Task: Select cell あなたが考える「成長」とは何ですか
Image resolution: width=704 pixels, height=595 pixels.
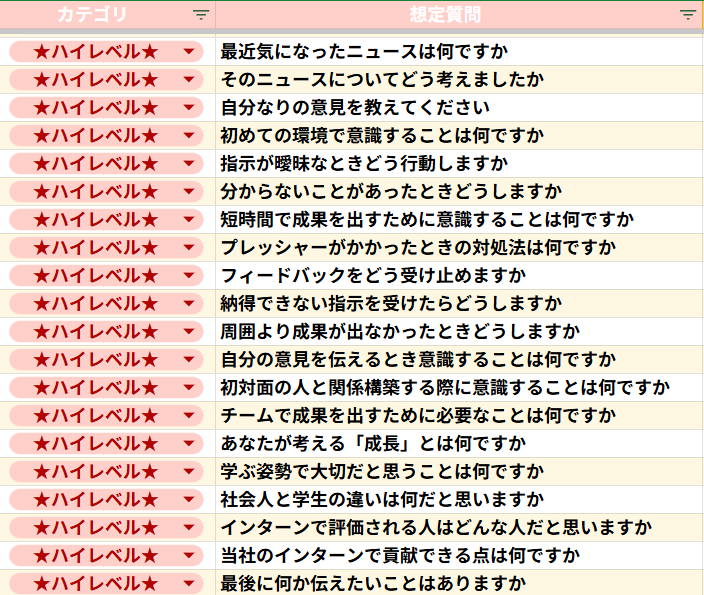Action: (x=459, y=444)
